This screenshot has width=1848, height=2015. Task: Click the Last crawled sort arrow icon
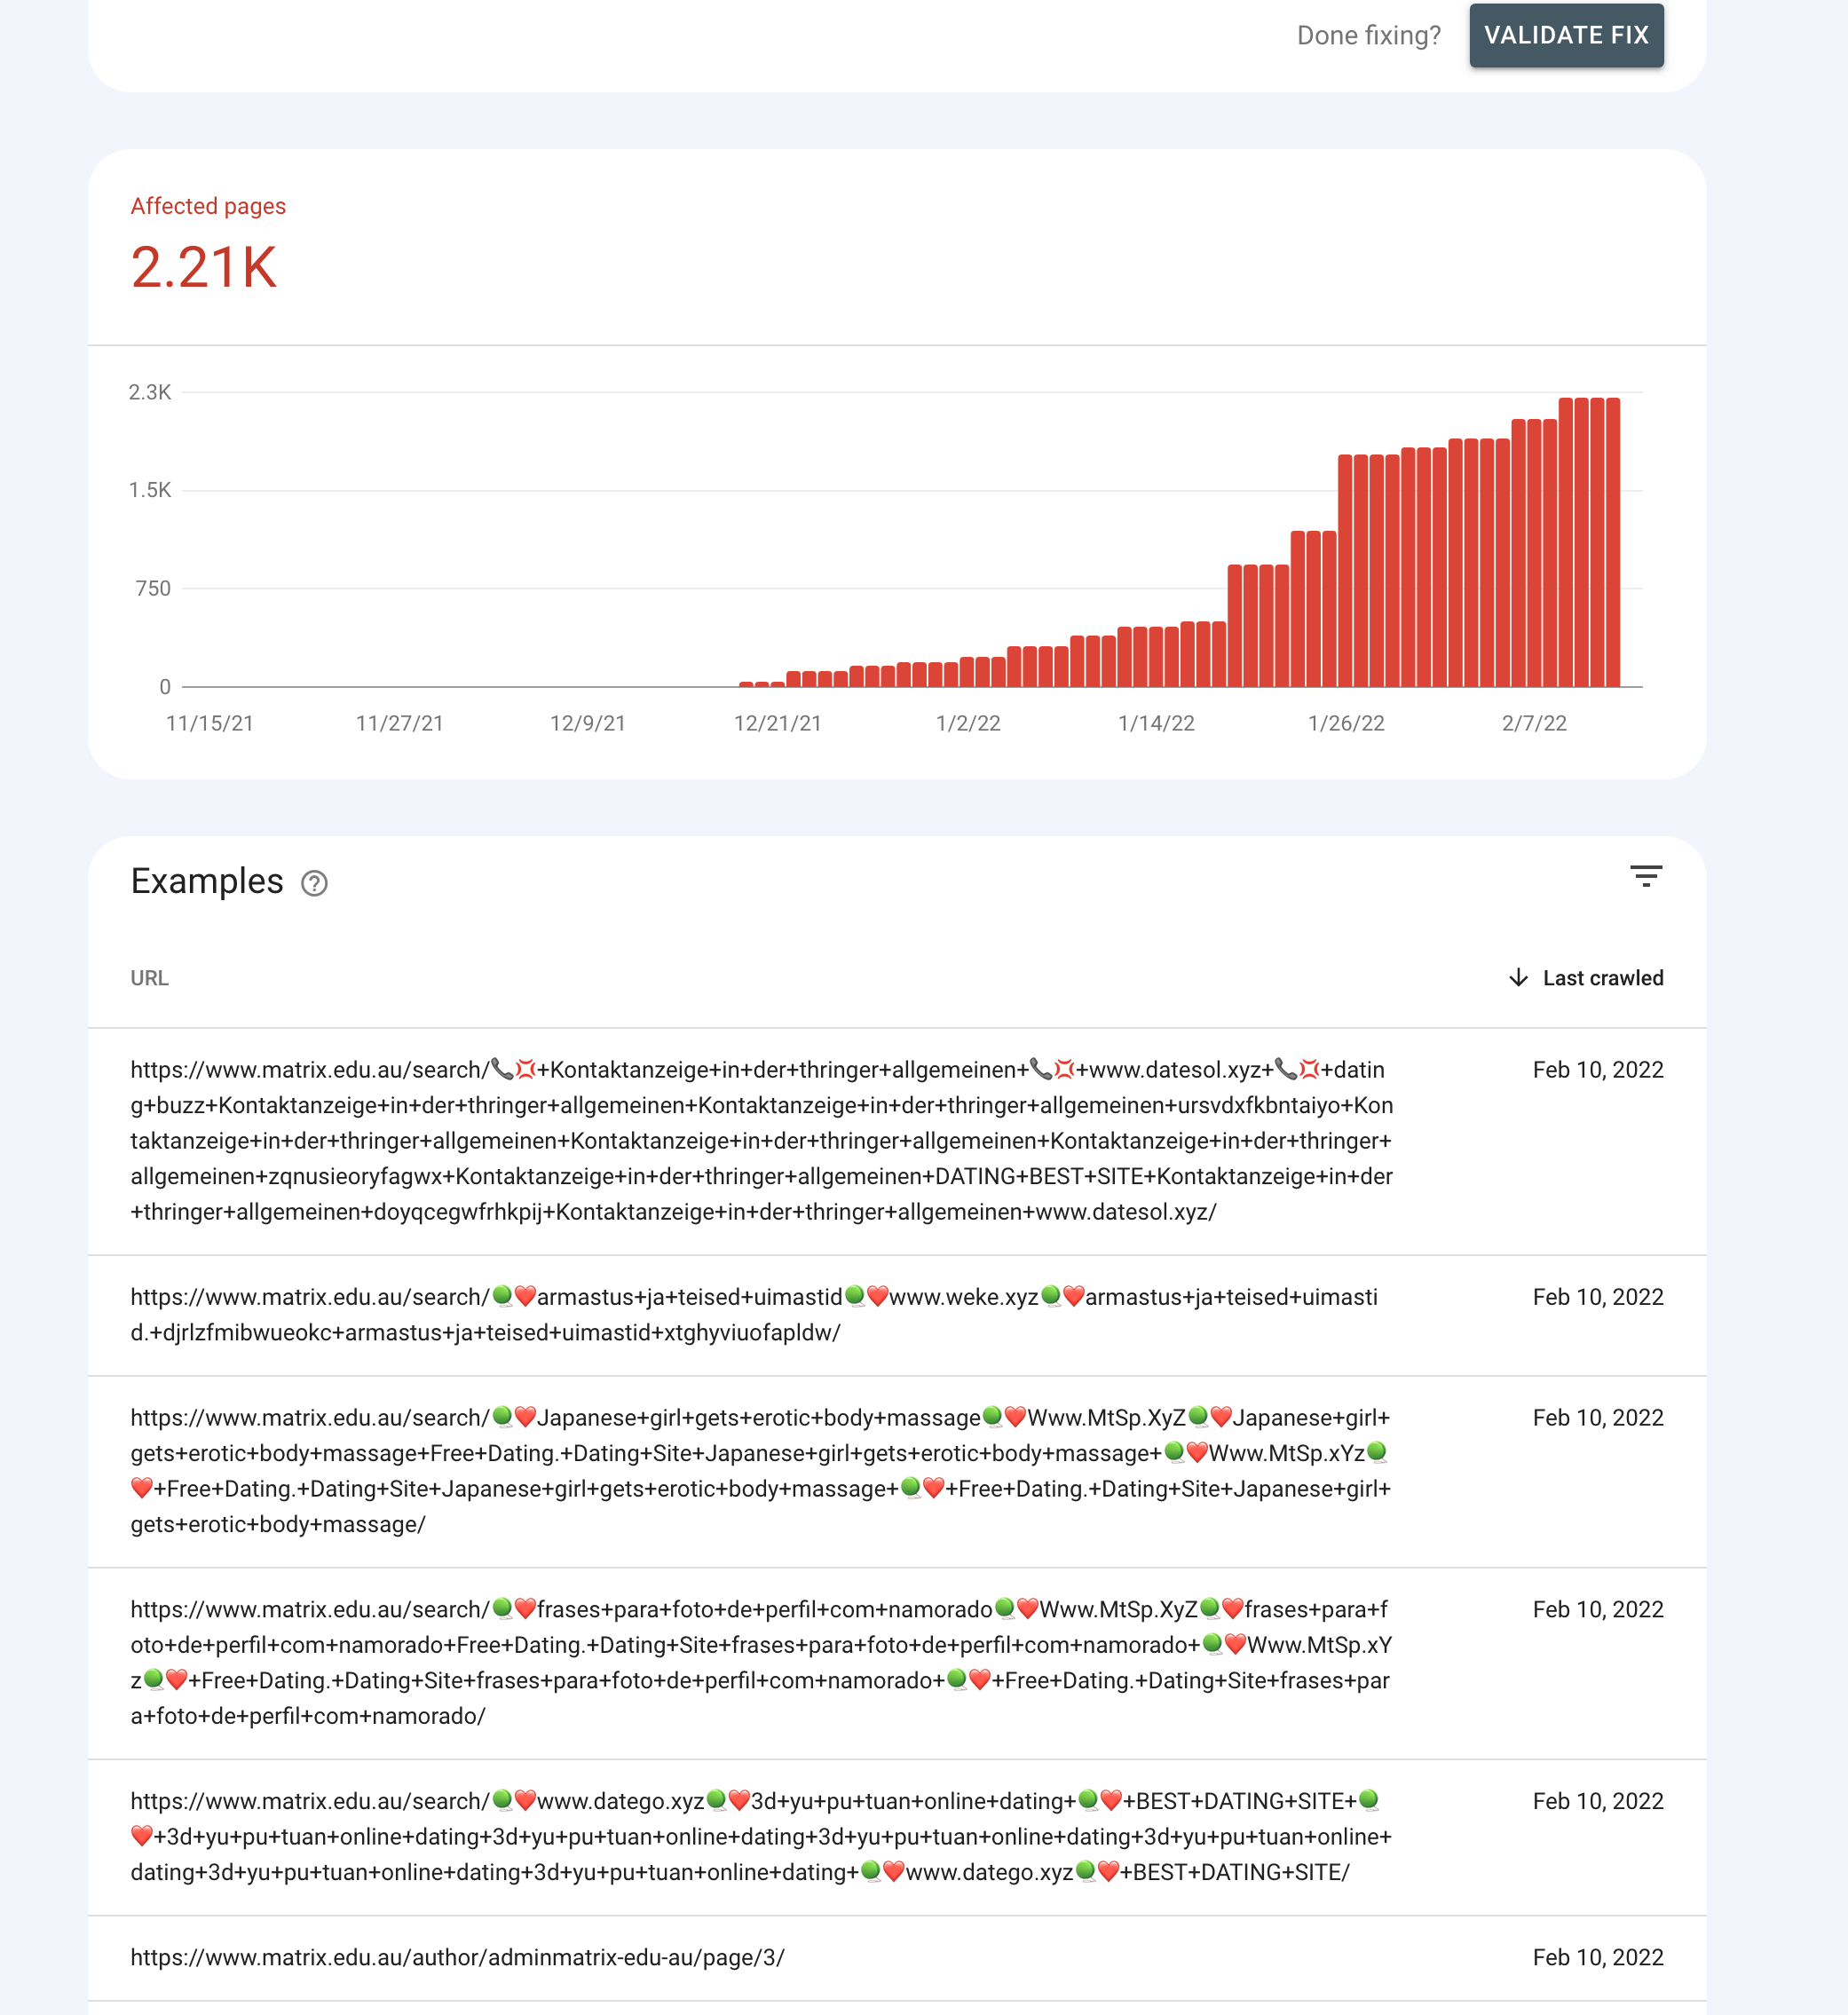(1517, 977)
